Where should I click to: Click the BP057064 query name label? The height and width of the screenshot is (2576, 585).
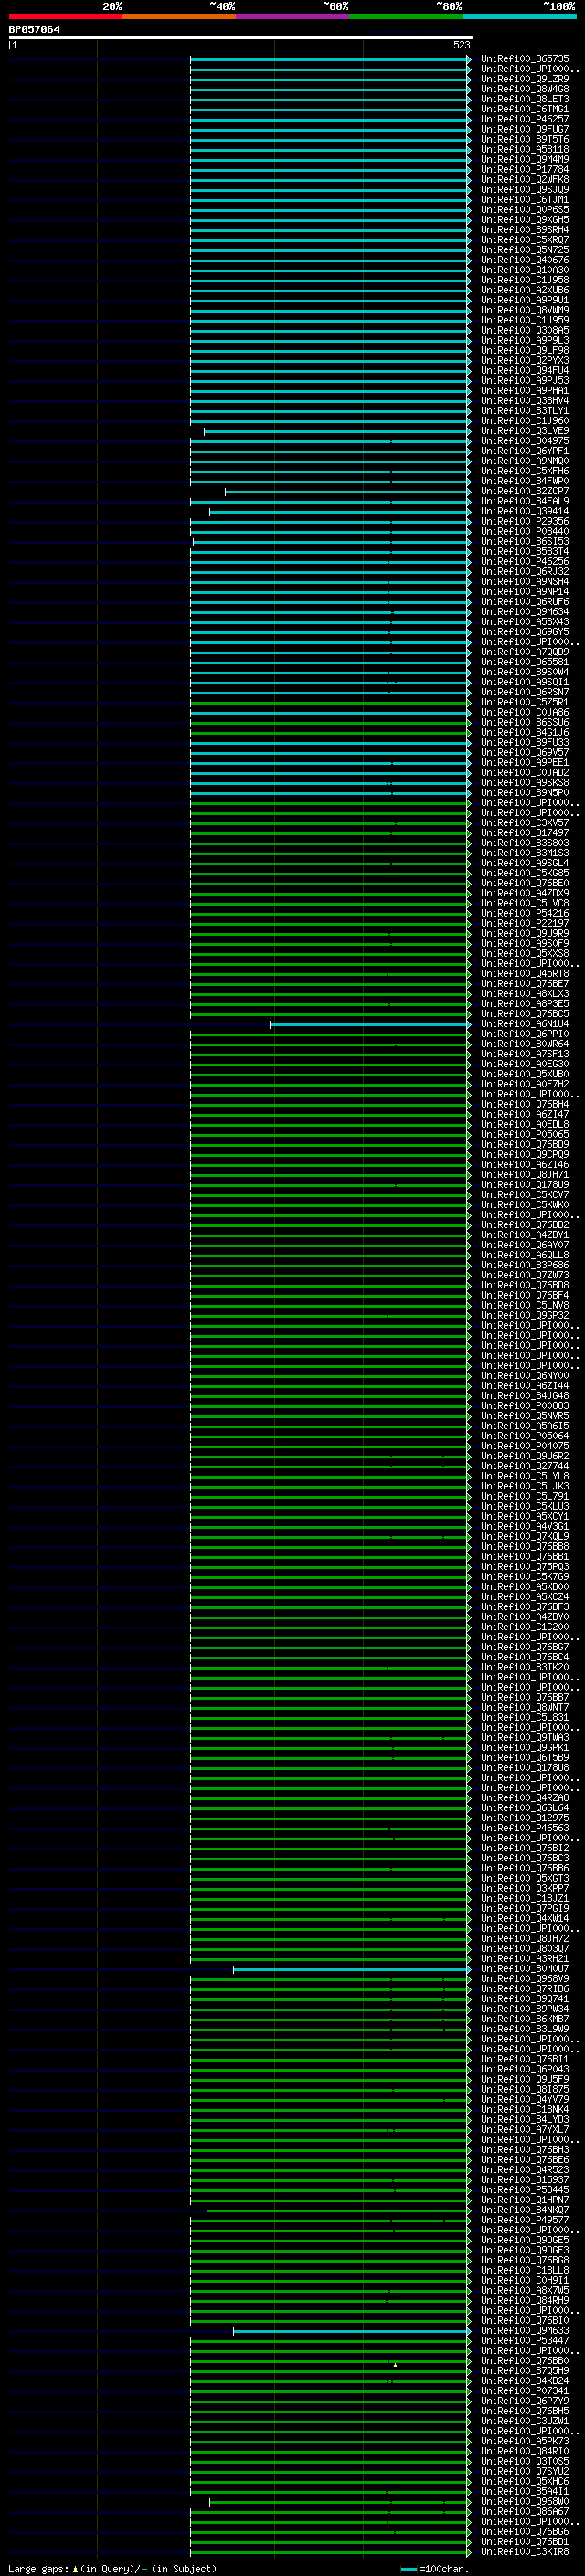[34, 29]
